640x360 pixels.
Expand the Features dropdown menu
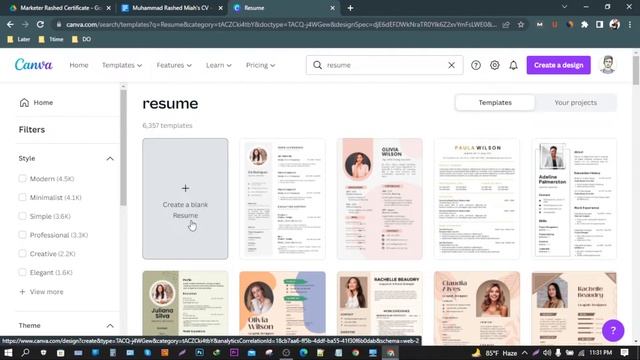click(x=174, y=65)
